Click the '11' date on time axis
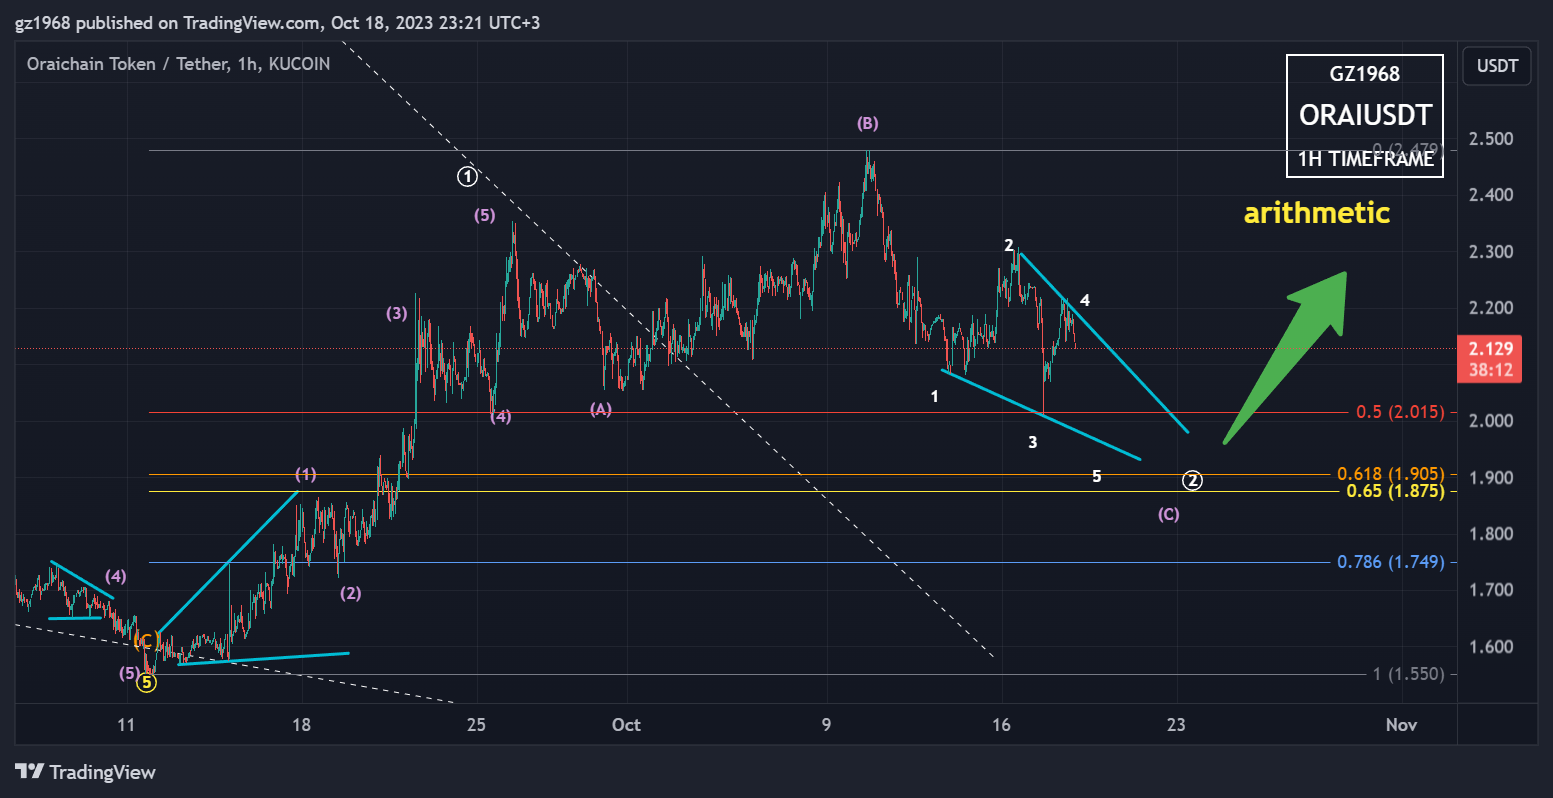The image size is (1553, 798). click(125, 725)
